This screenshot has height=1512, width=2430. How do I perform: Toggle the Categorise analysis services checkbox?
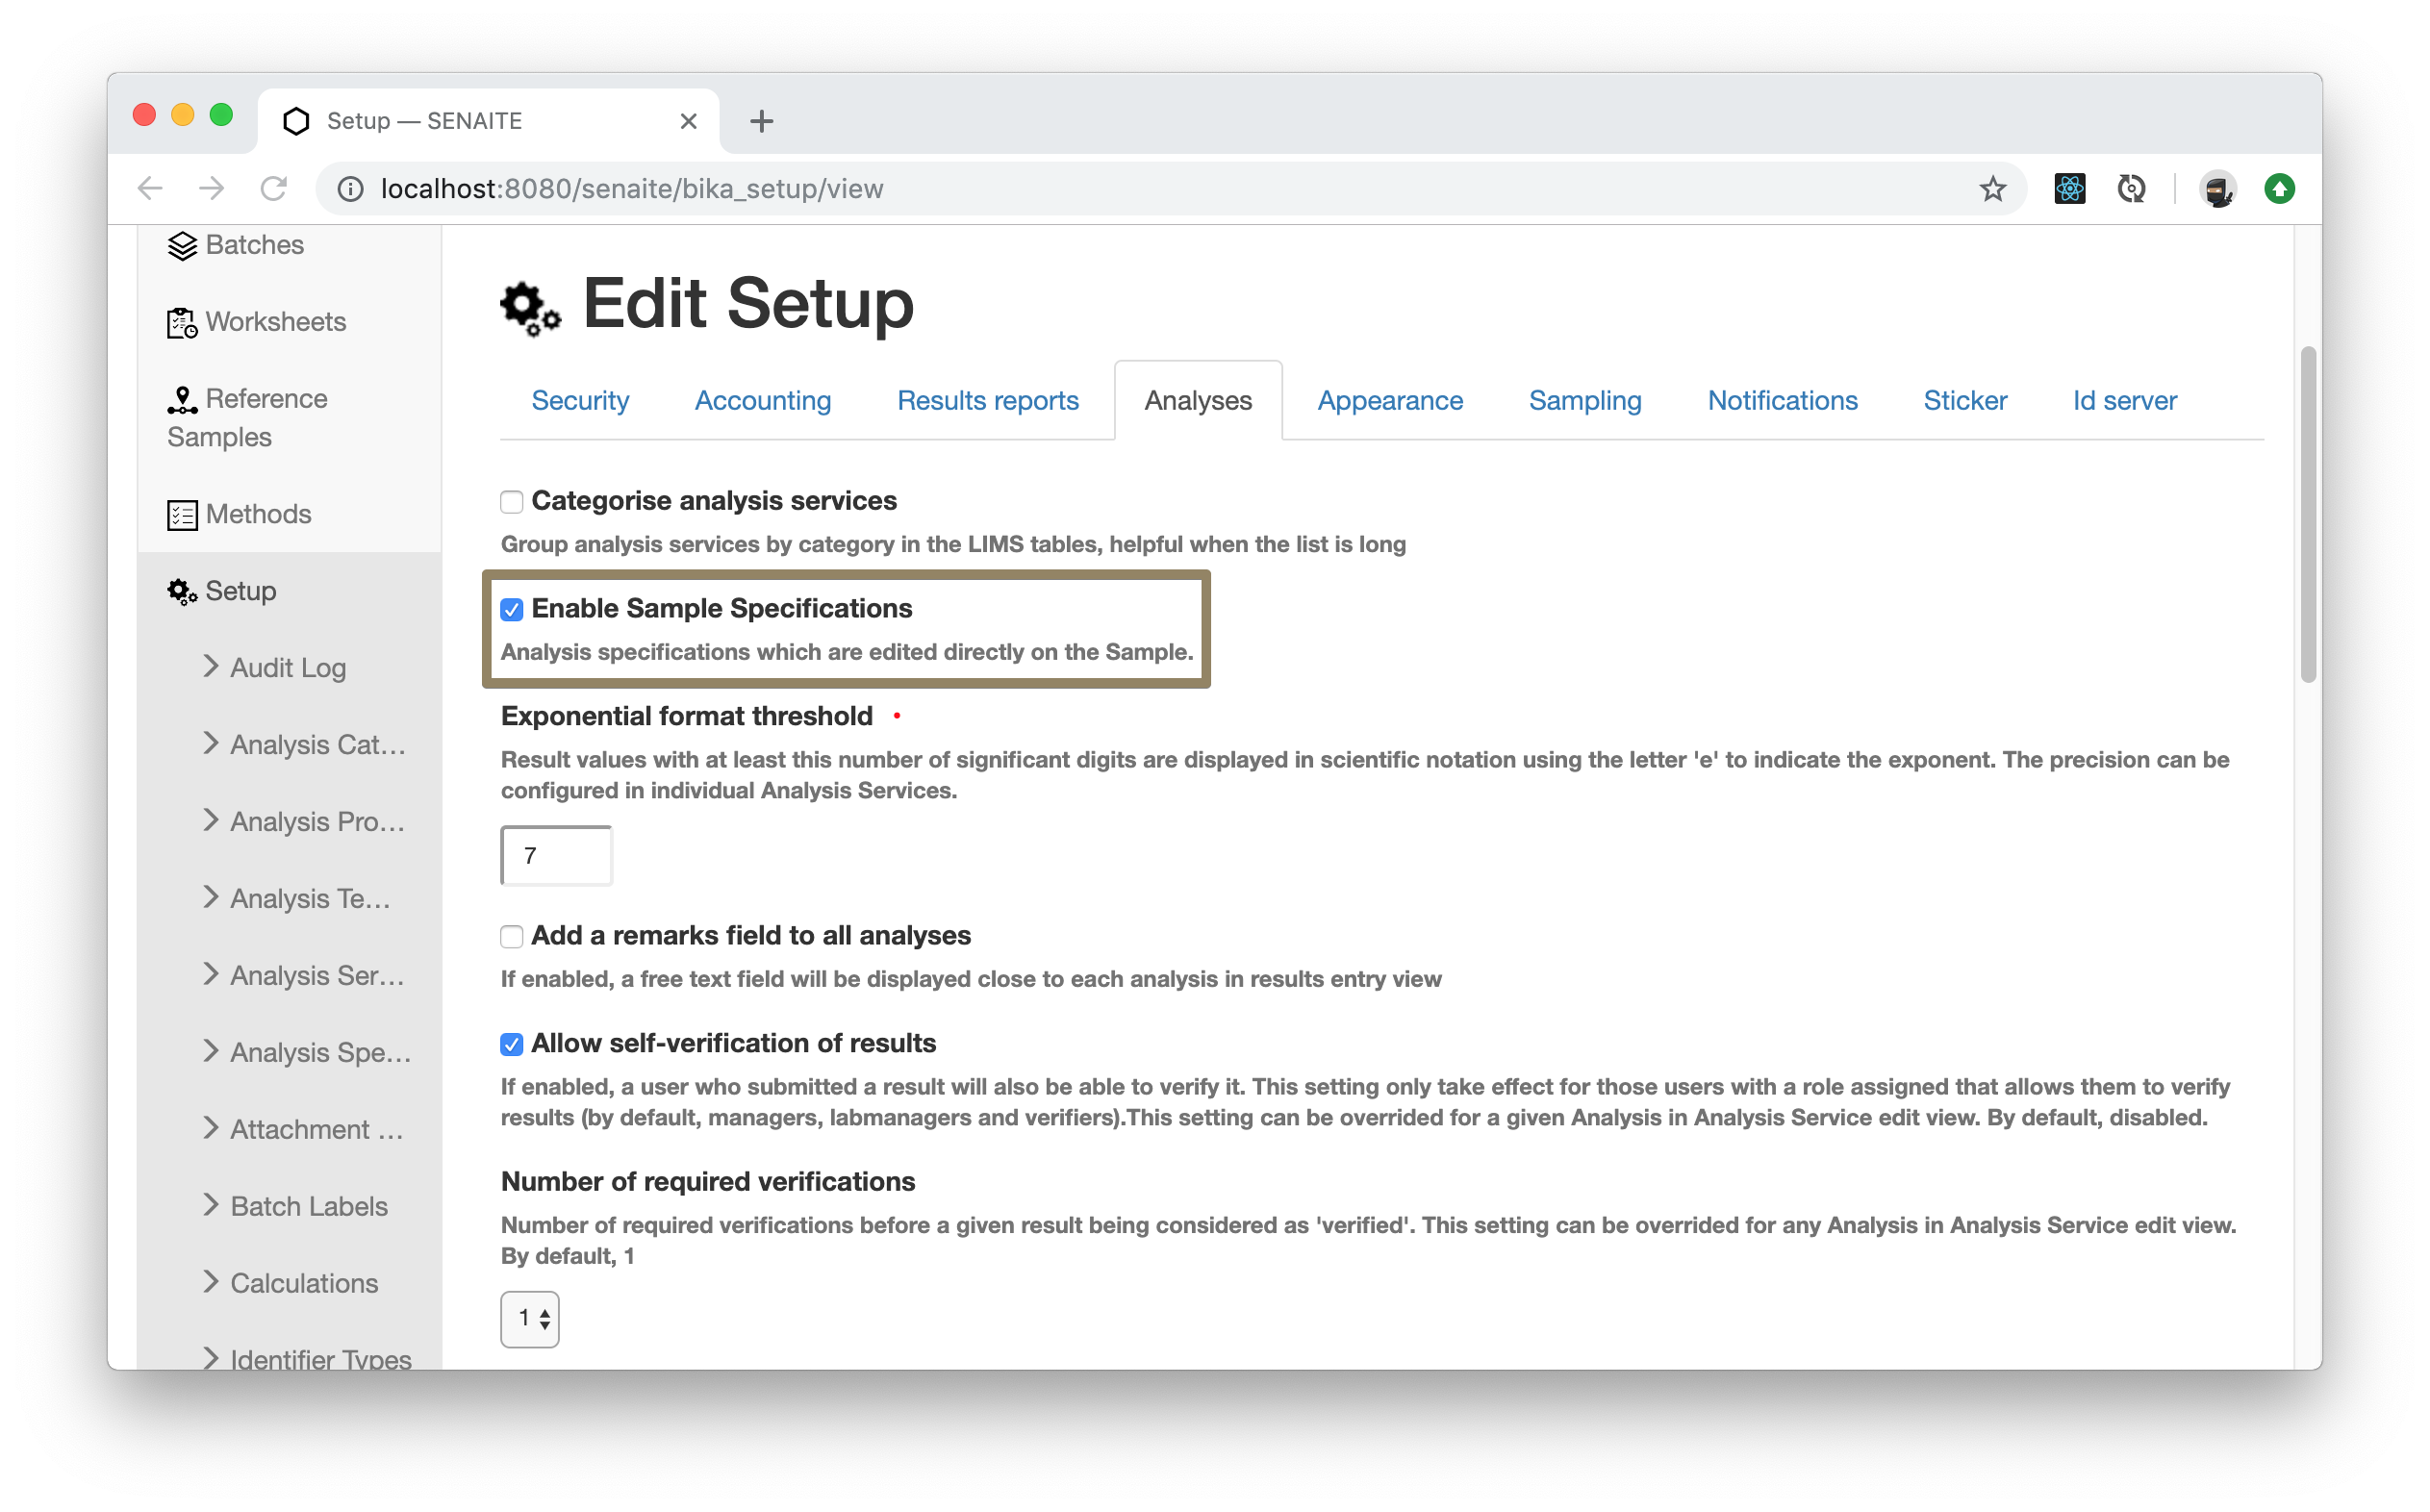coord(511,502)
